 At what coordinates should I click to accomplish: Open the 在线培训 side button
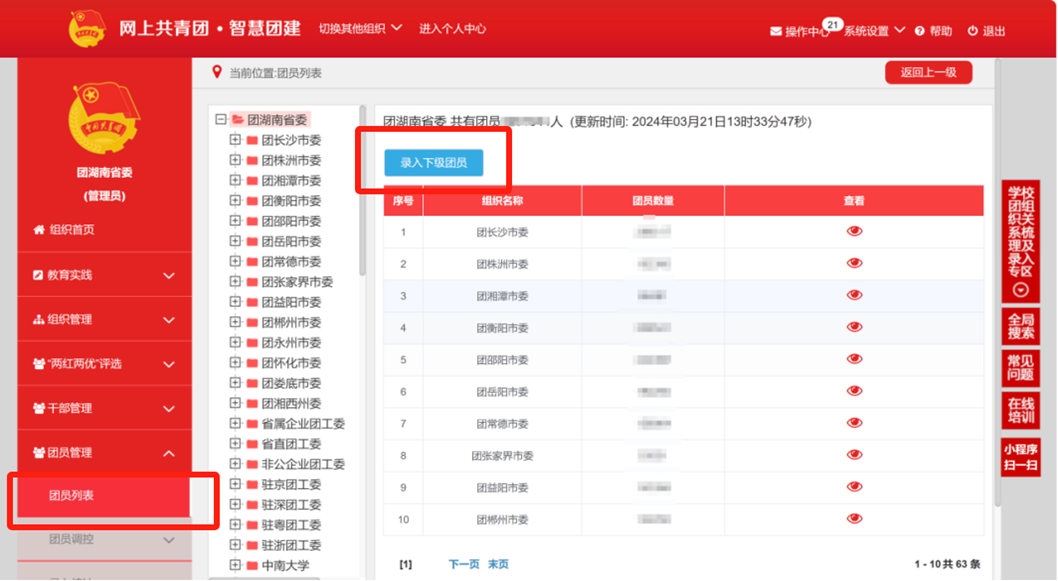(1020, 410)
